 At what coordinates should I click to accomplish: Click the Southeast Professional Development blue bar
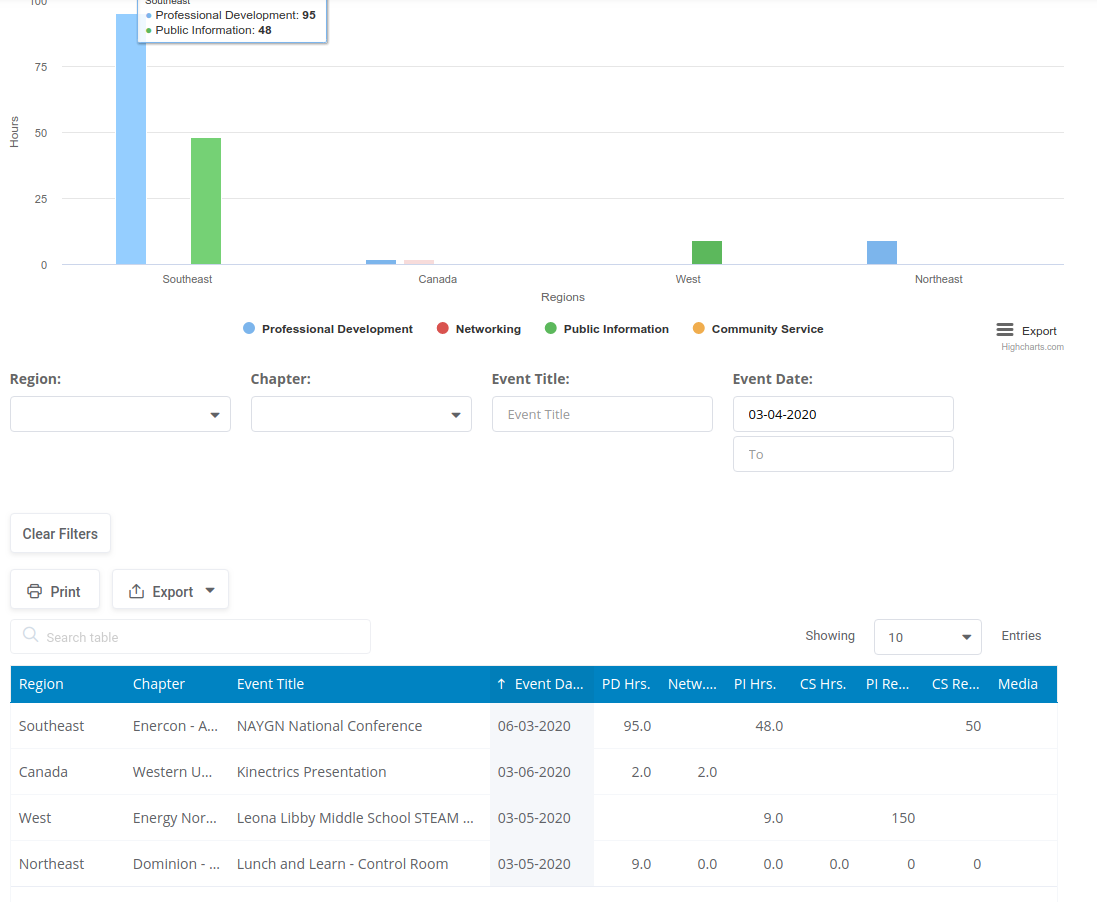click(131, 150)
